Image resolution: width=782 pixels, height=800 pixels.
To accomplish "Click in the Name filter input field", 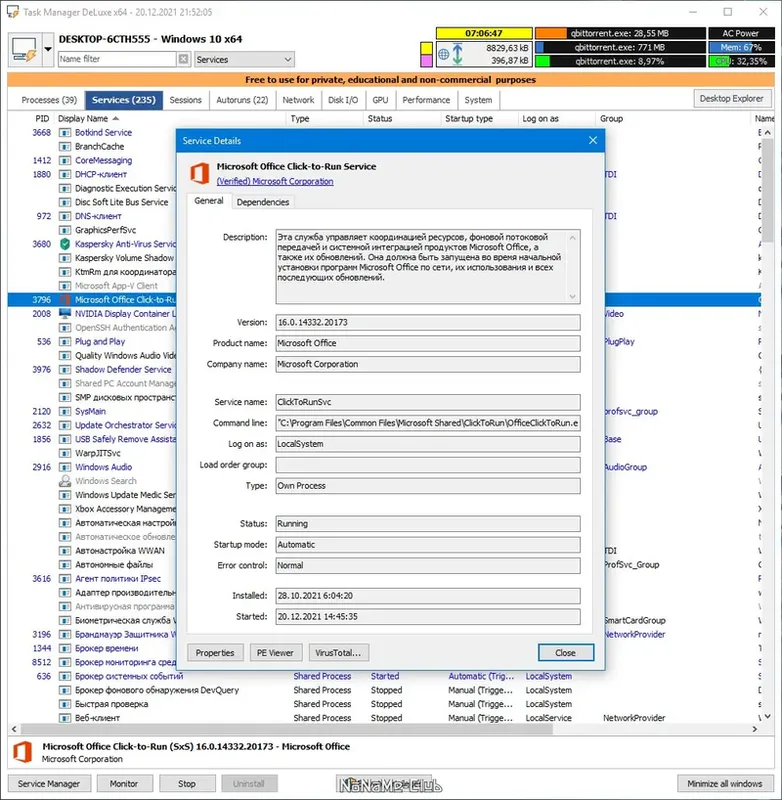I will [117, 59].
